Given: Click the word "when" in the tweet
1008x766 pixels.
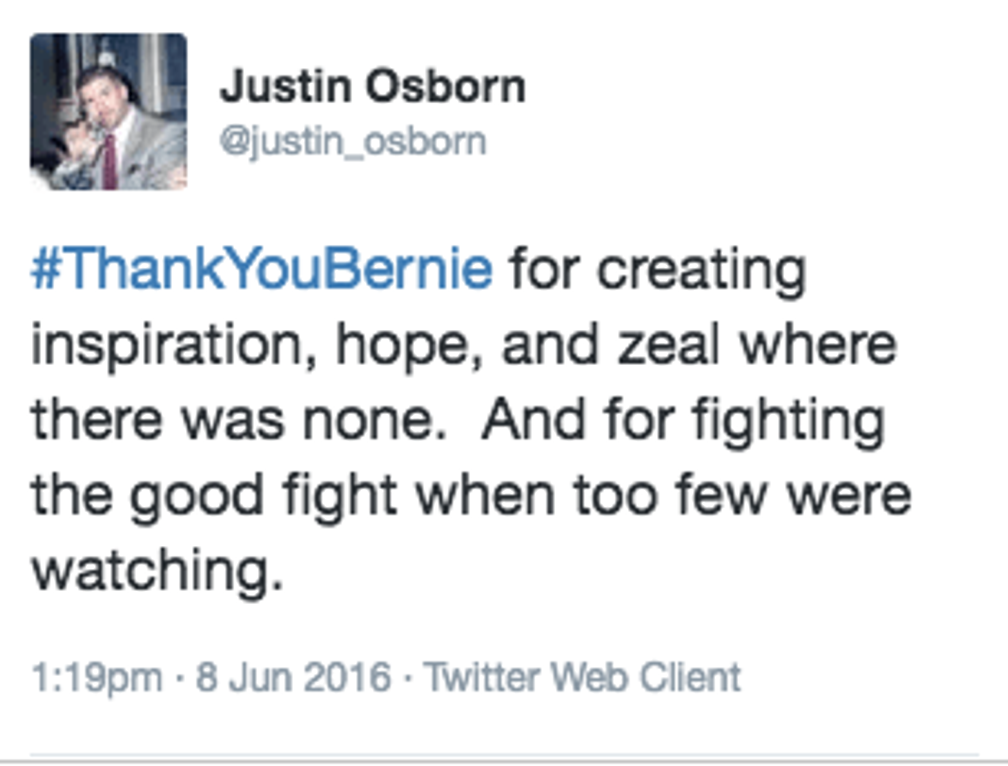Looking at the screenshot, I should (485, 495).
